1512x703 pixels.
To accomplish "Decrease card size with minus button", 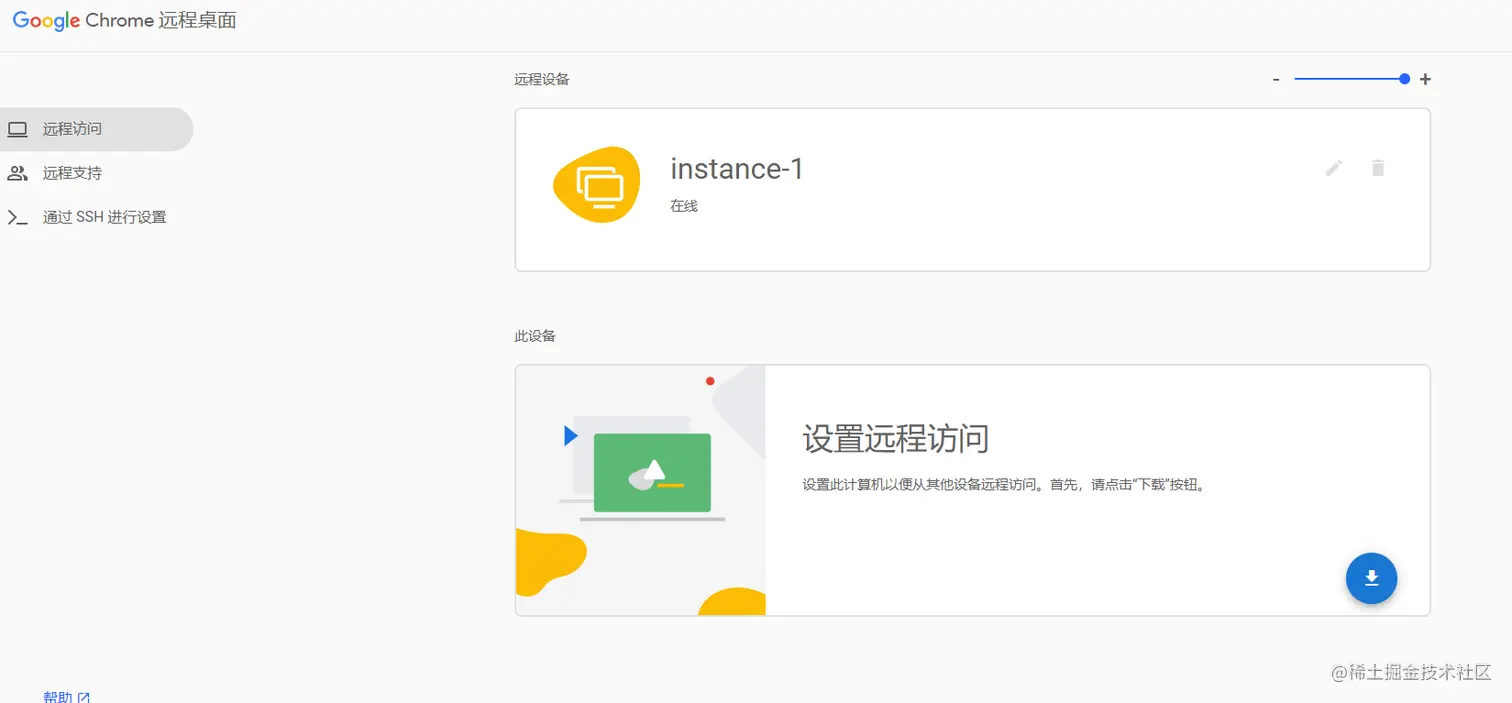I will point(1276,79).
